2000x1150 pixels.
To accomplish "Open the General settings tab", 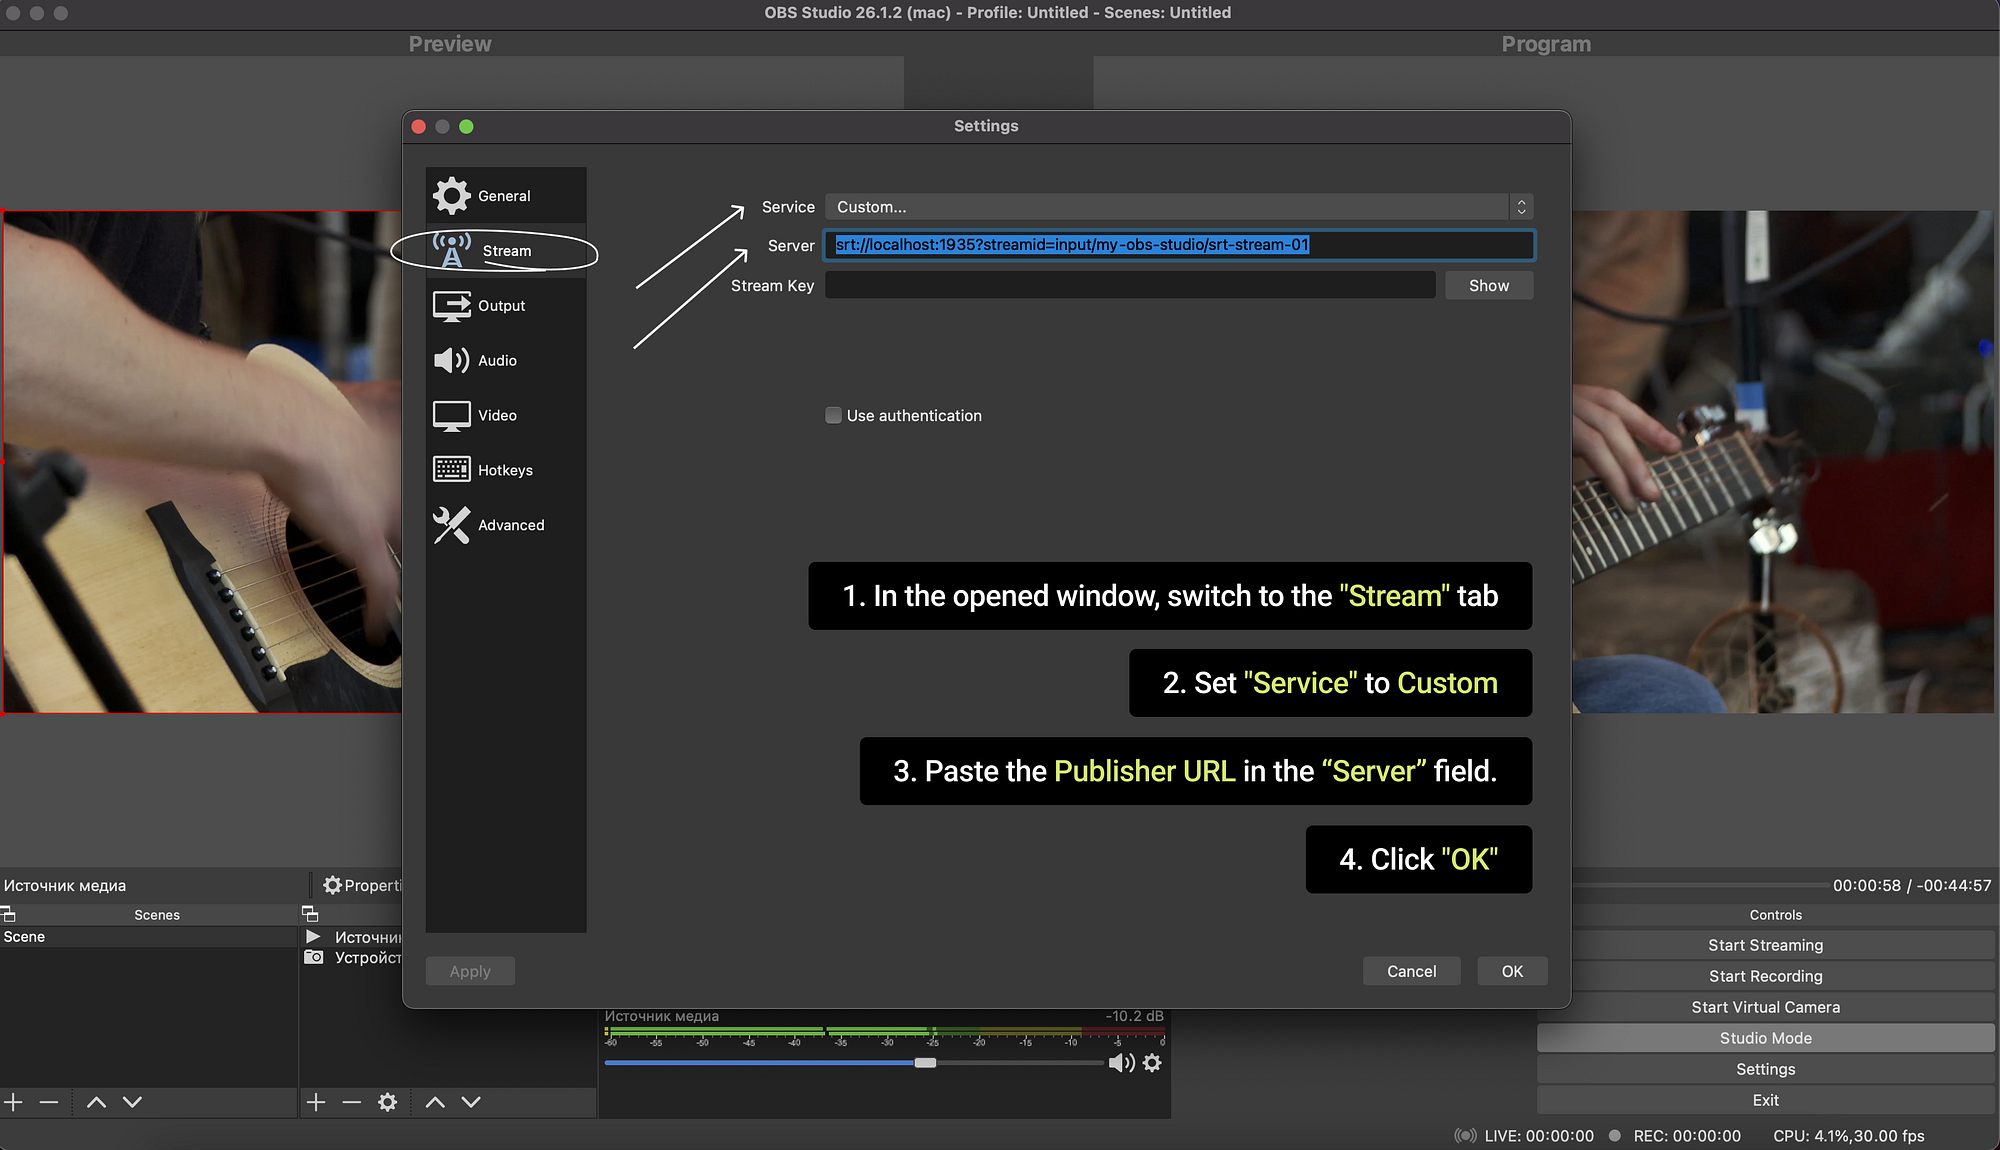I will (x=506, y=196).
